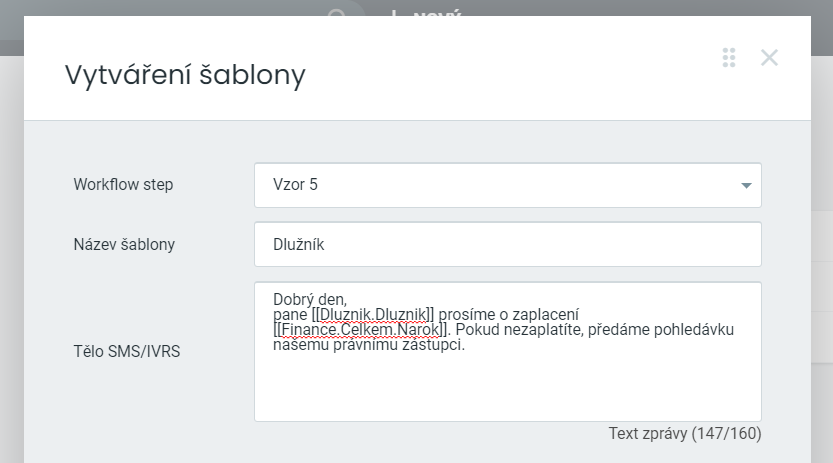Place cursor after the word zástupci

point(467,346)
